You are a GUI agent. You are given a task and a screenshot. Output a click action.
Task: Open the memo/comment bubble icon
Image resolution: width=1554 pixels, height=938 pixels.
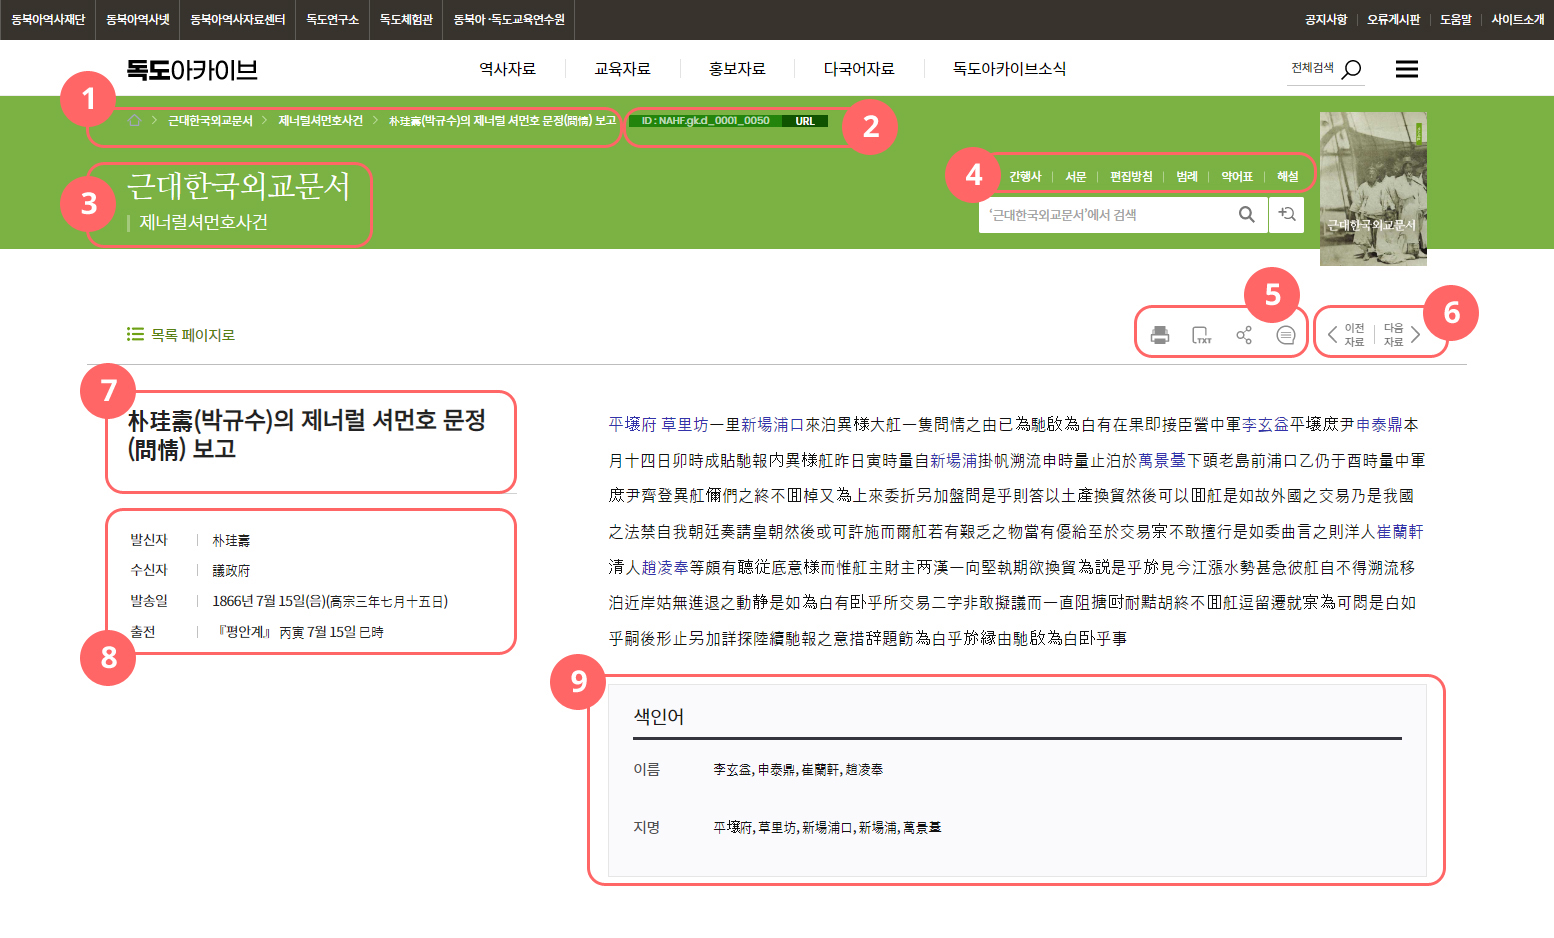pyautogui.click(x=1285, y=334)
